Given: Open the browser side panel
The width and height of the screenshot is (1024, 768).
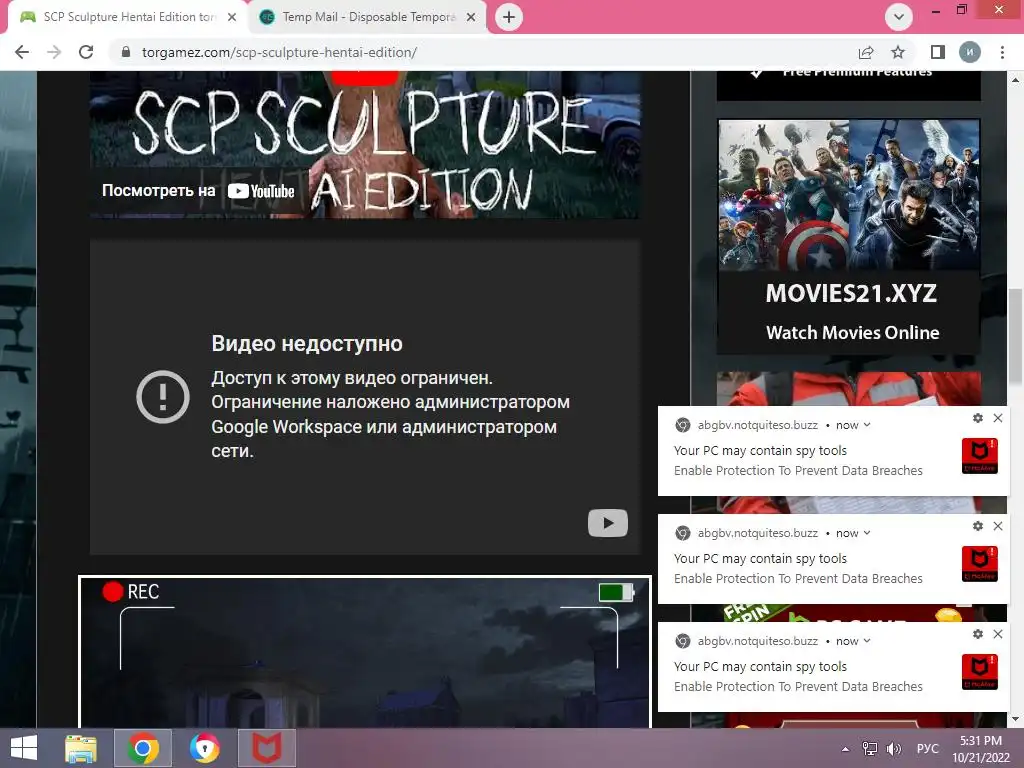Looking at the screenshot, I should click(938, 52).
